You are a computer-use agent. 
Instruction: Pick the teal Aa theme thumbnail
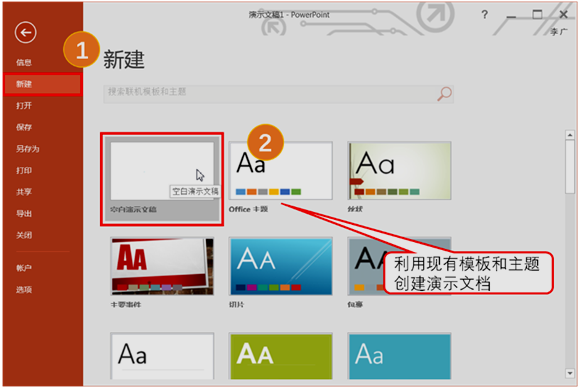(x=399, y=356)
